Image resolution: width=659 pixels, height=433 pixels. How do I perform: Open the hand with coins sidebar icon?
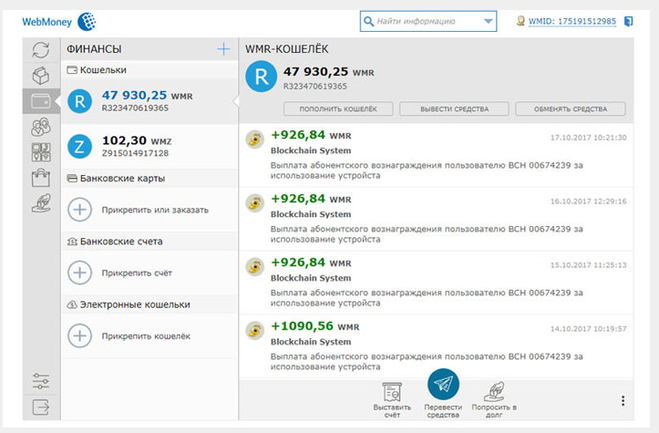point(41,203)
